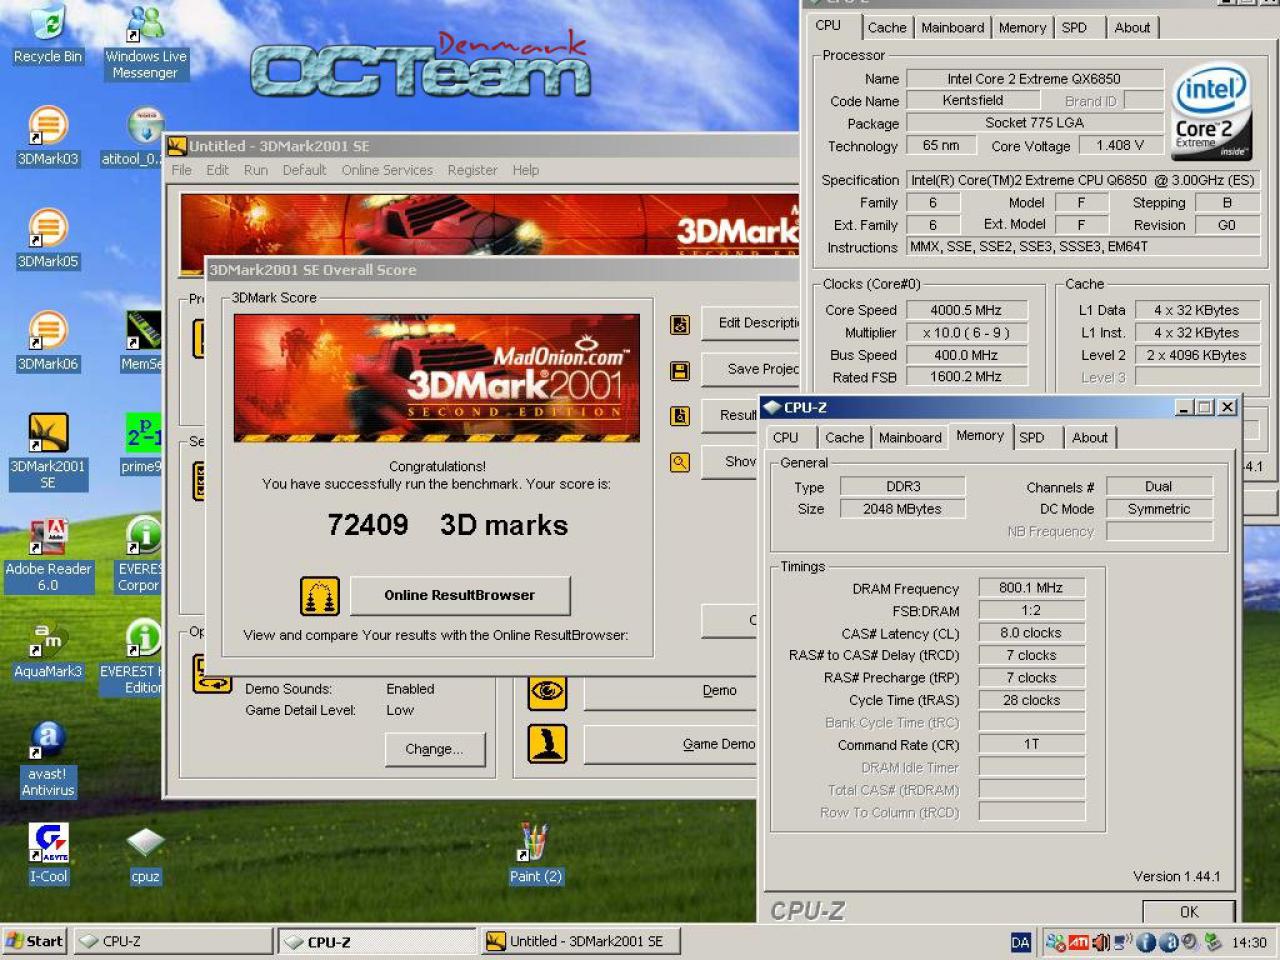
Task: Click the taskbar clock showing 14:30
Action: point(1249,942)
